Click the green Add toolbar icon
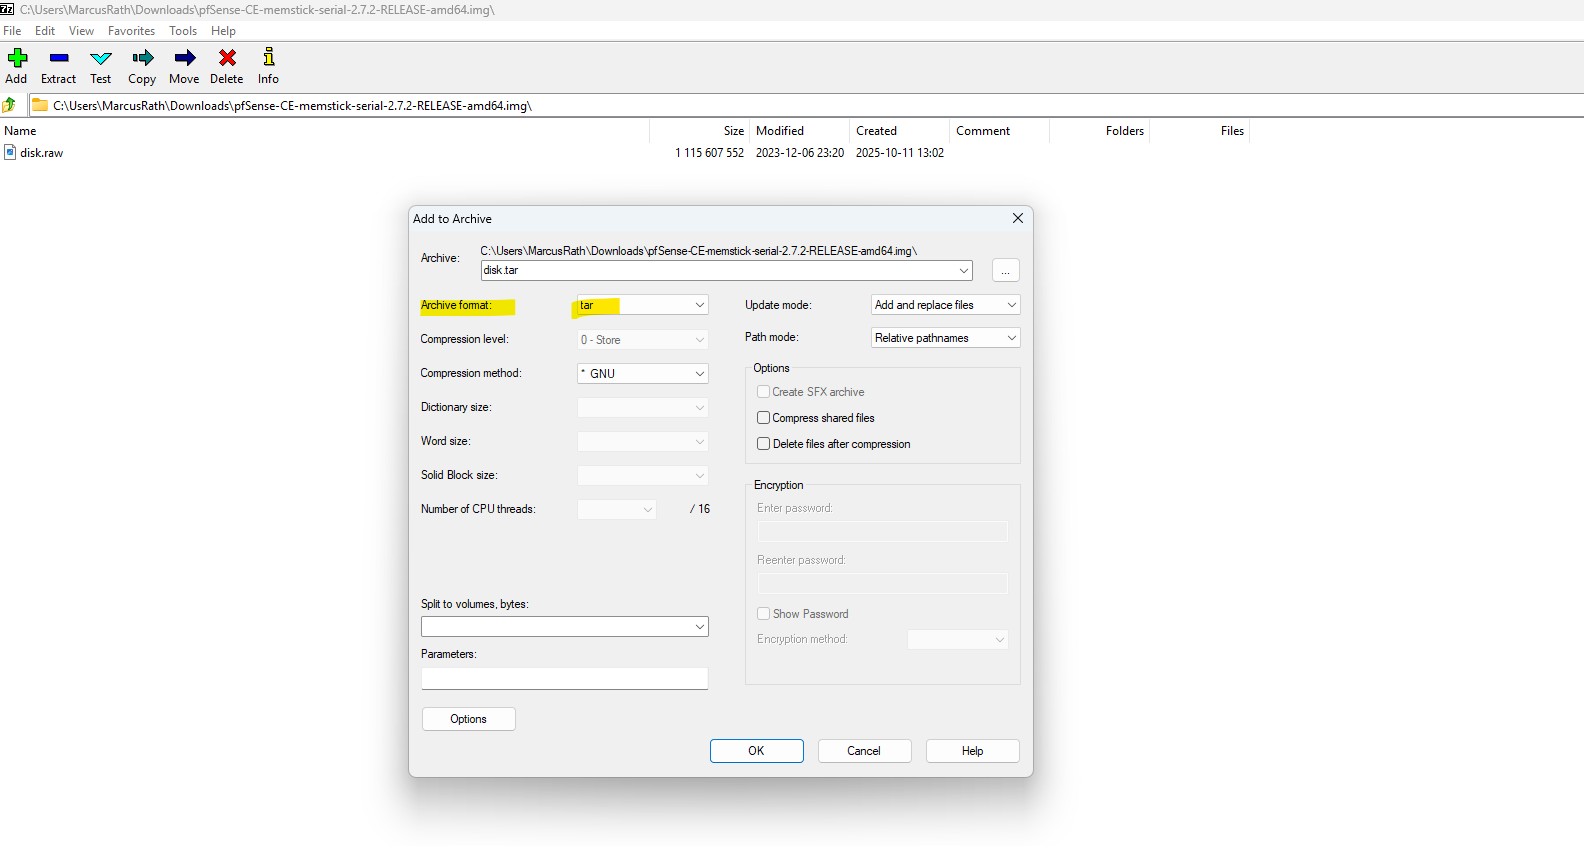The width and height of the screenshot is (1584, 846). click(x=17, y=58)
